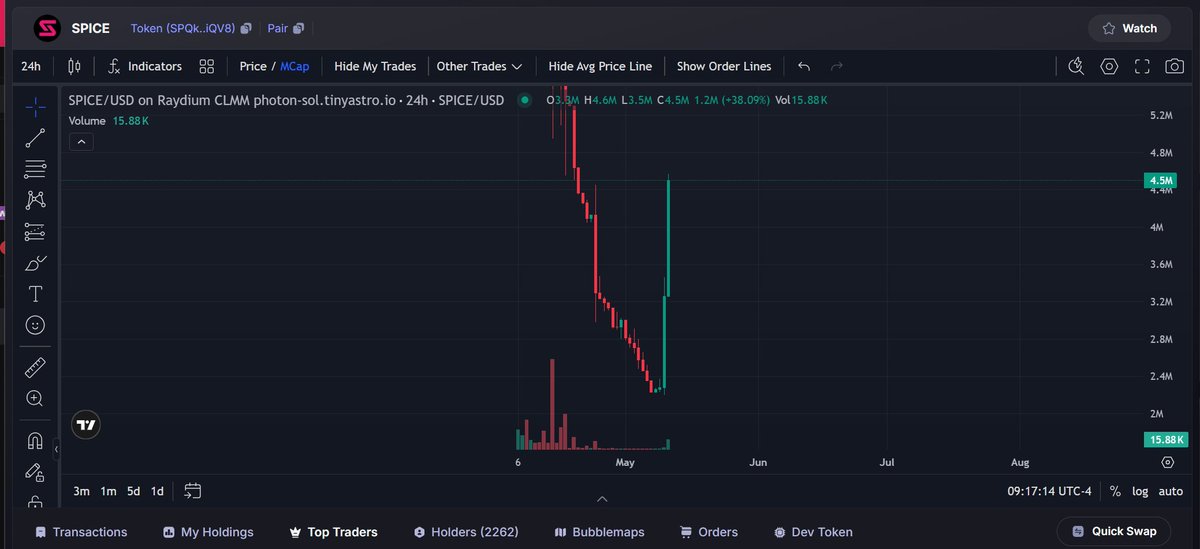Click the SPICE token logo icon
The width and height of the screenshot is (1200, 549).
46,28
